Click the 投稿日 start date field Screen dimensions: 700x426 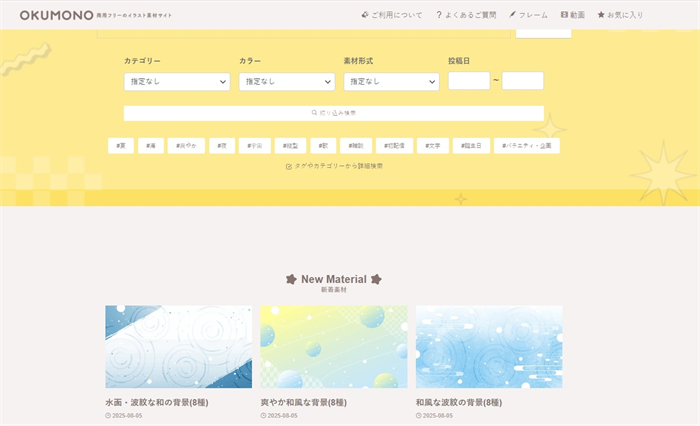469,81
